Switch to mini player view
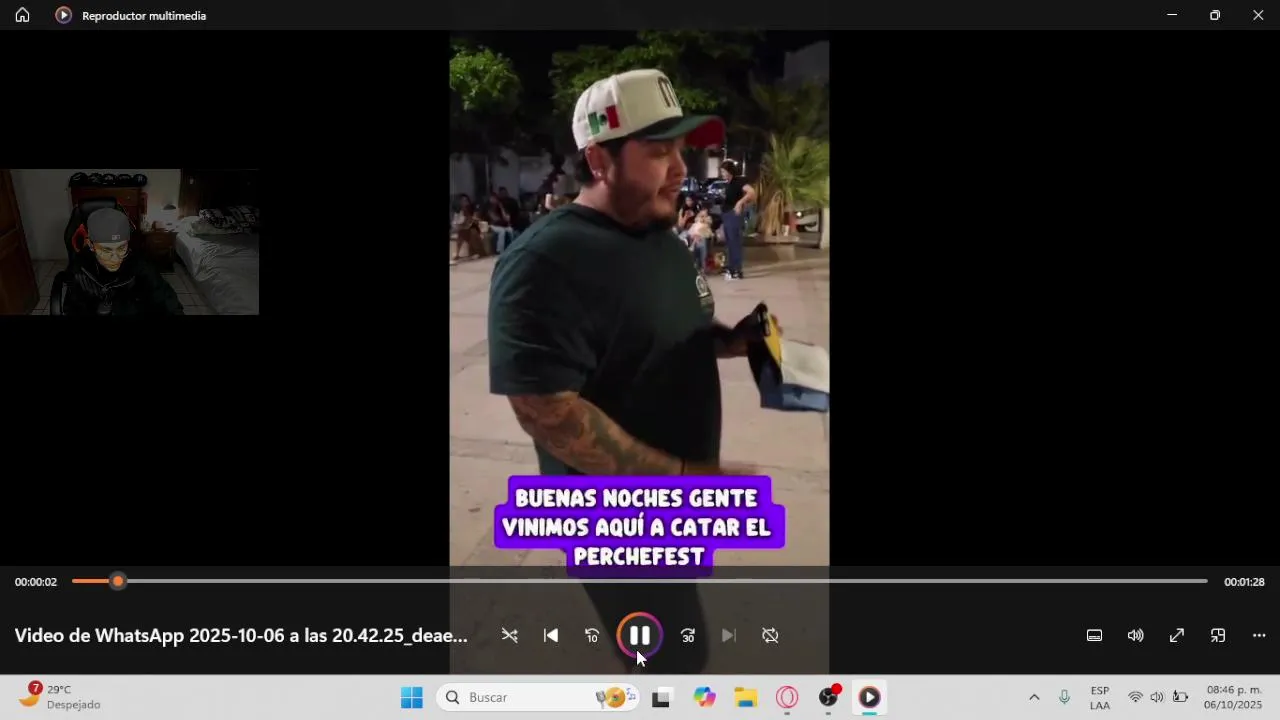This screenshot has width=1280, height=720. (x=1218, y=635)
